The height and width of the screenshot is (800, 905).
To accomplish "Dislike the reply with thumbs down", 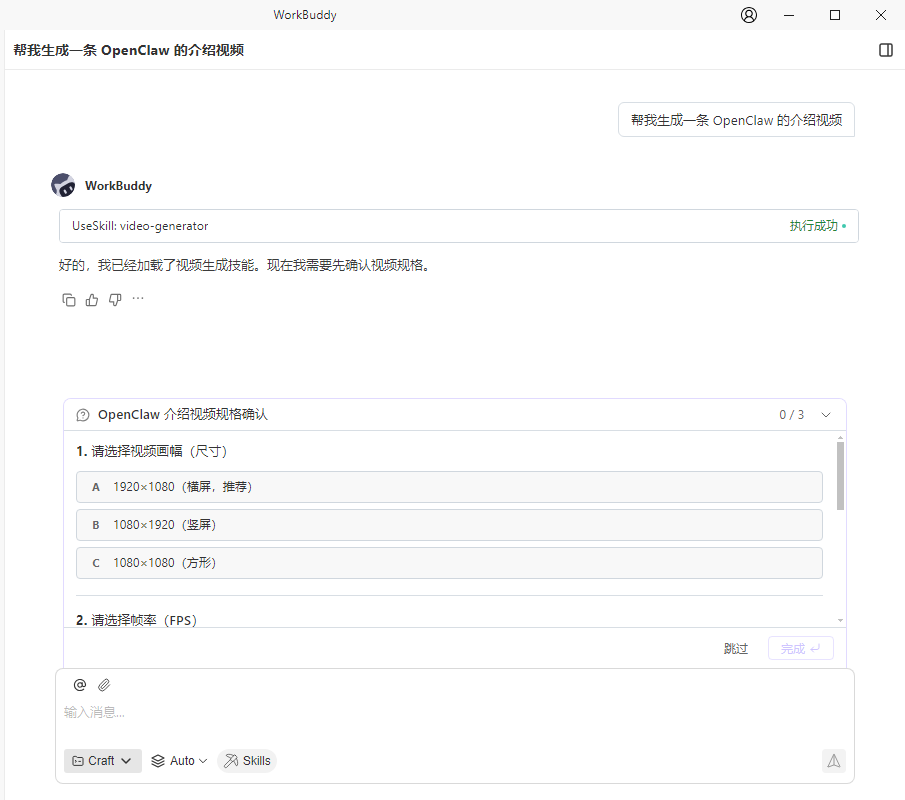I will [x=115, y=300].
